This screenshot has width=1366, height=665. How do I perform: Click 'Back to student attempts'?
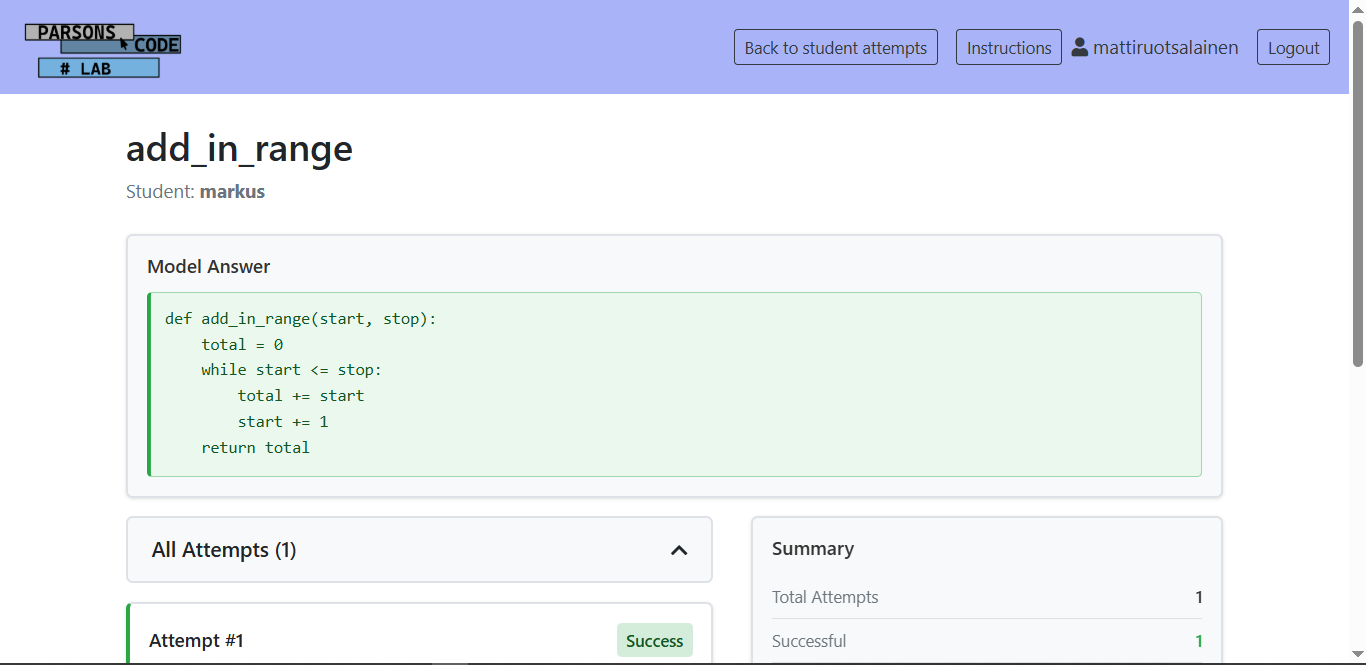835,46
